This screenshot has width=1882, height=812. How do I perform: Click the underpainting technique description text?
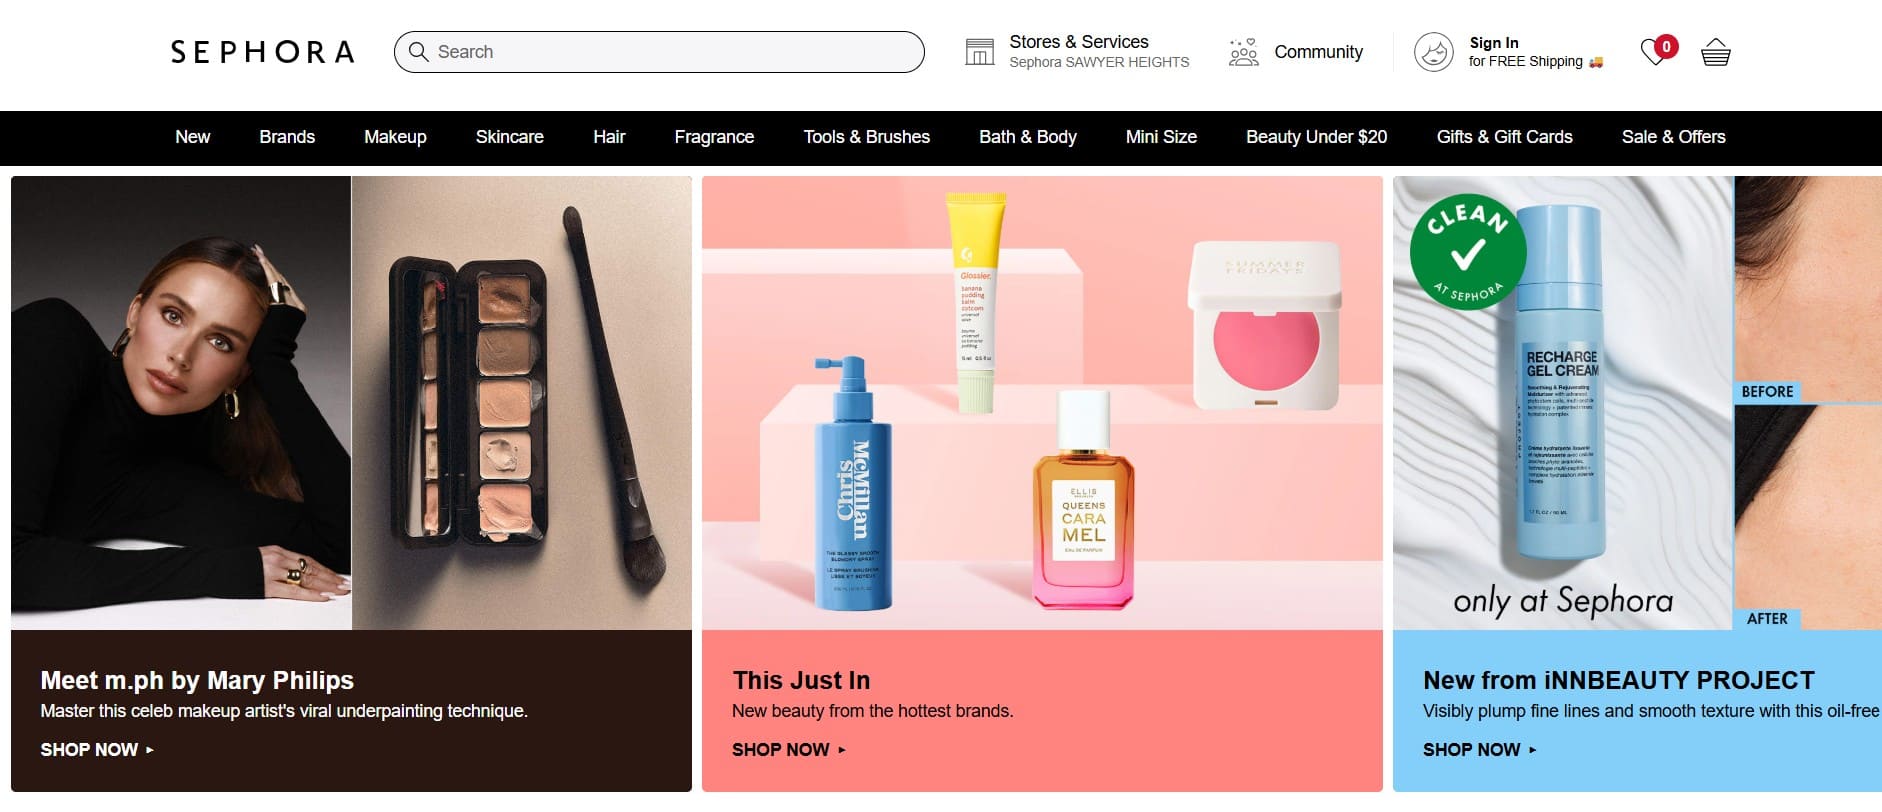[x=284, y=711]
